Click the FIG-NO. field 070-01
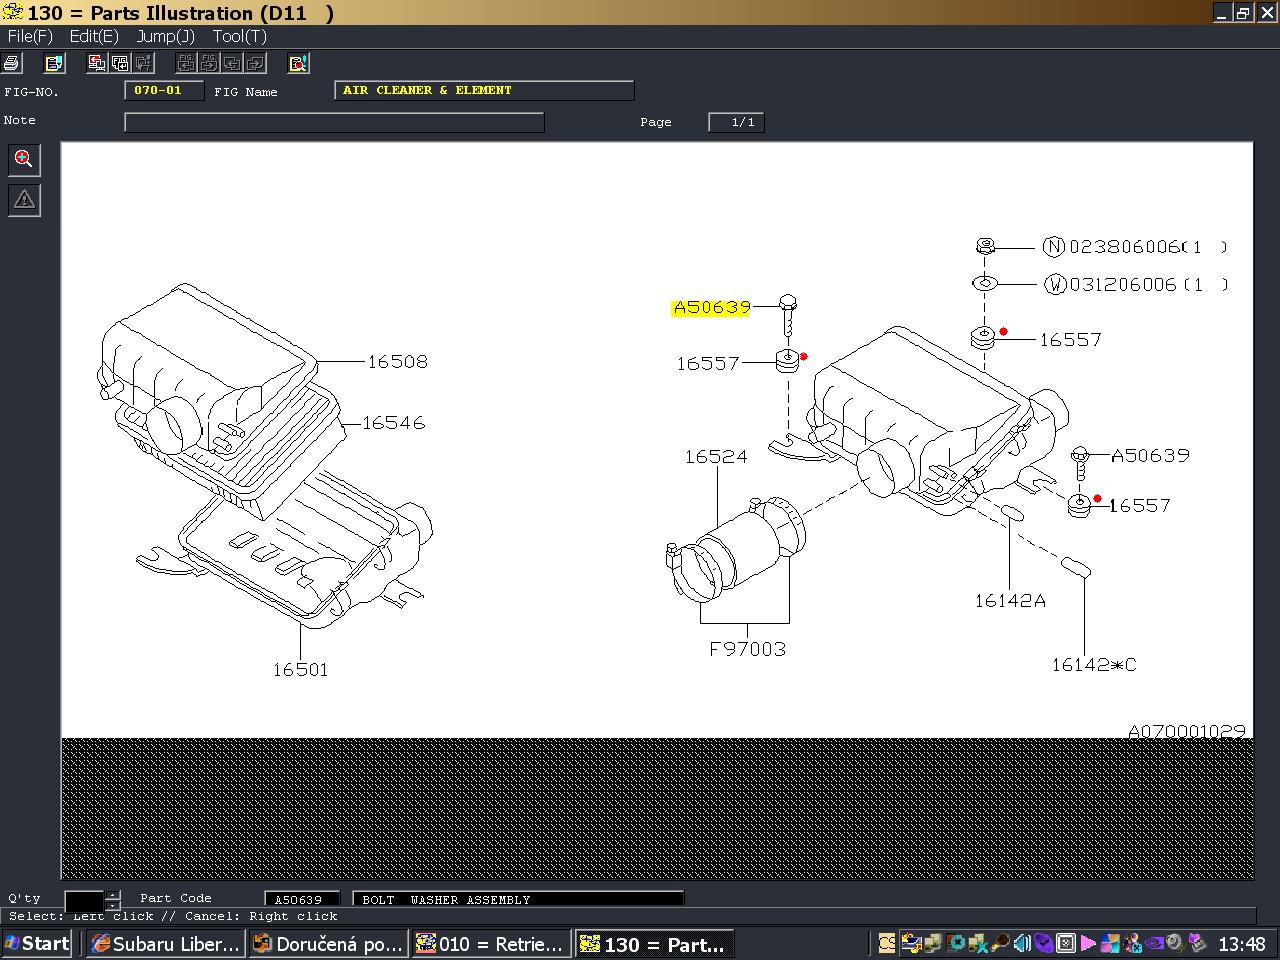Viewport: 1280px width, 960px height. 164,91
